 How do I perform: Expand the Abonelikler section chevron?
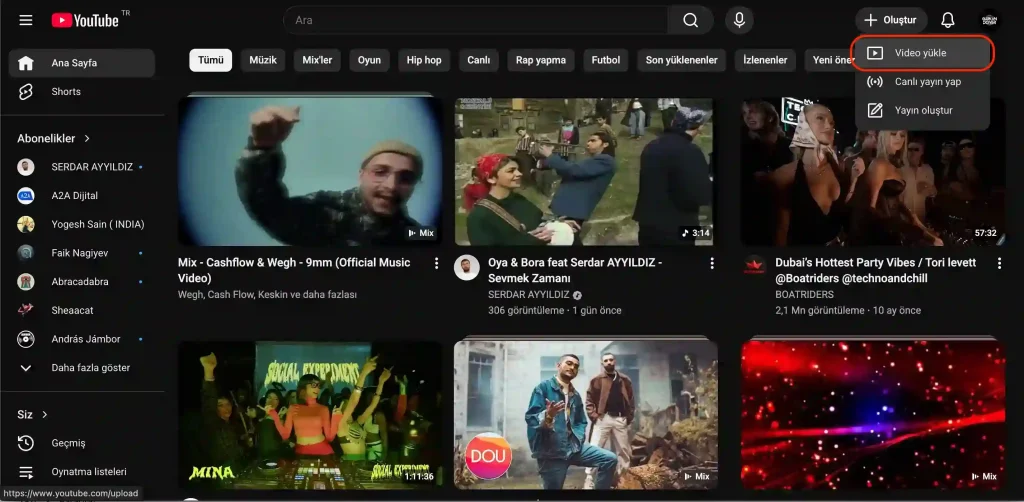88,139
